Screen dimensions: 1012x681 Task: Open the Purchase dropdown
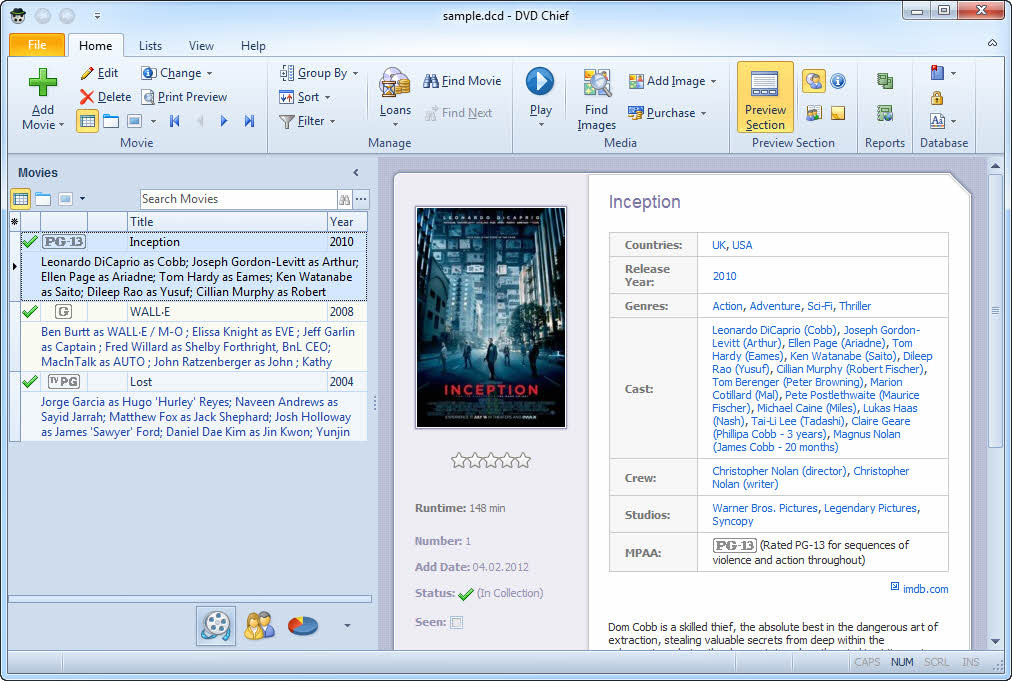pos(667,113)
